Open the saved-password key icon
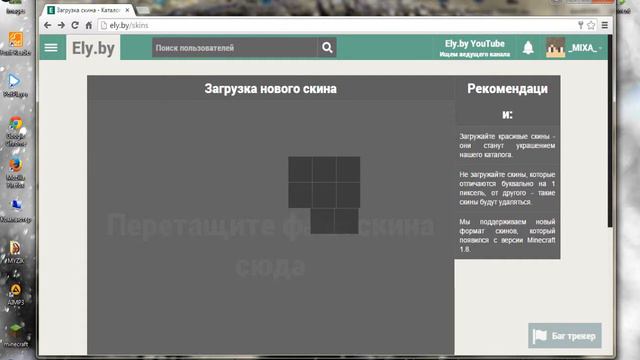 point(580,25)
